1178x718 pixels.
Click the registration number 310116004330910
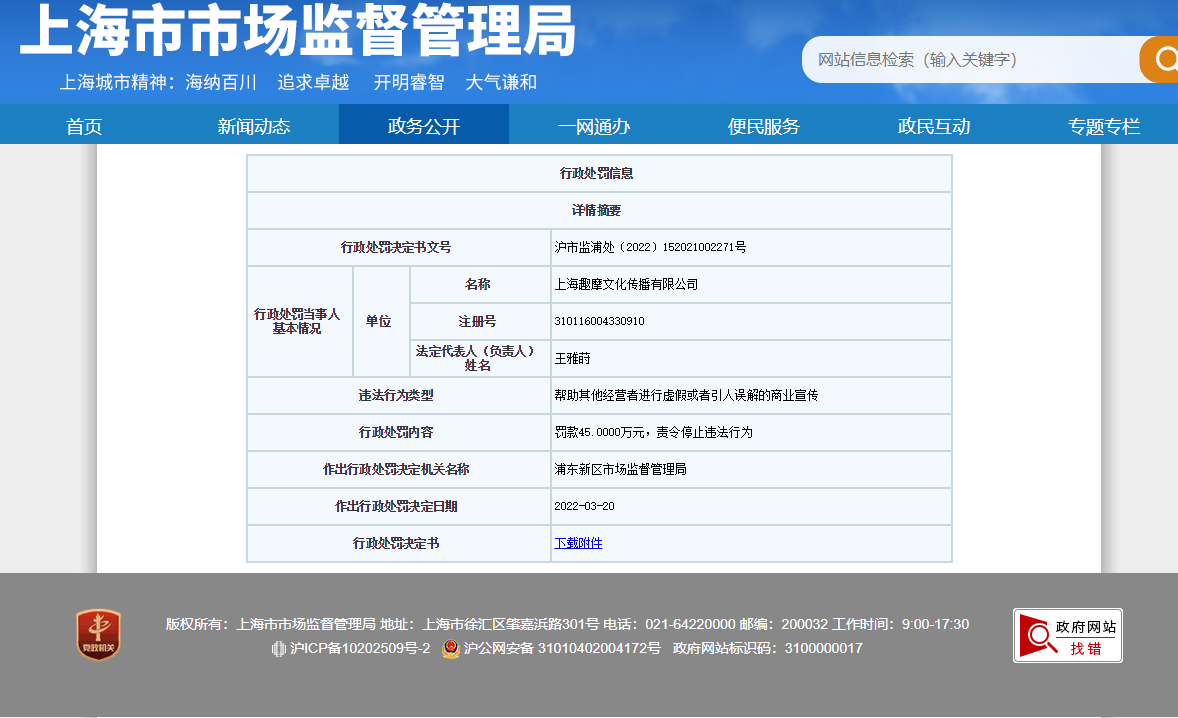pyautogui.click(x=599, y=321)
